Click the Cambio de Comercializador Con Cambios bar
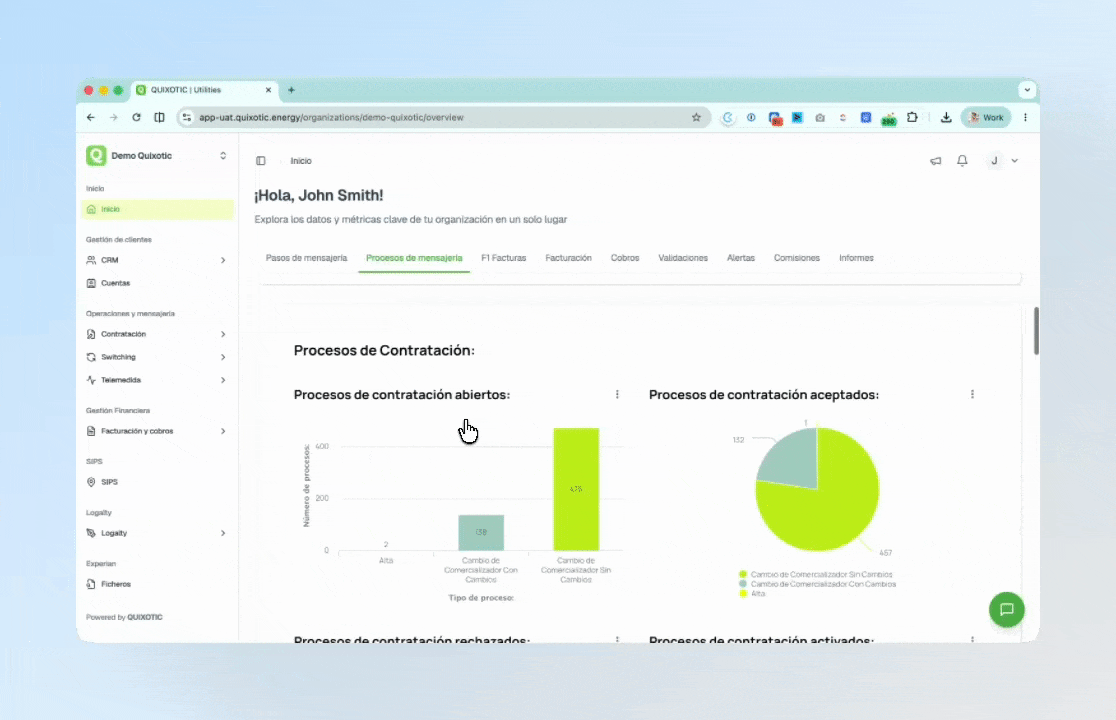 tap(481, 533)
